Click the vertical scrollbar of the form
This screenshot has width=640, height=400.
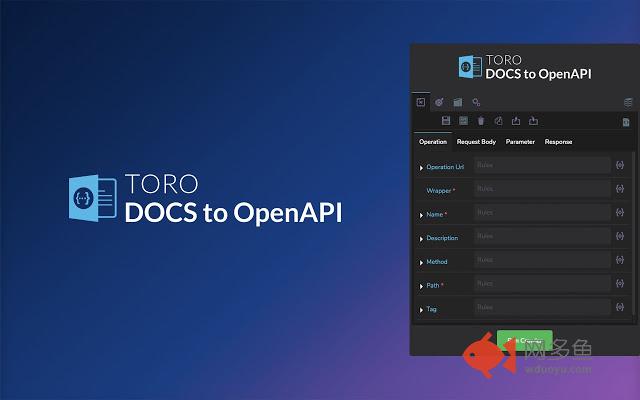point(633,233)
